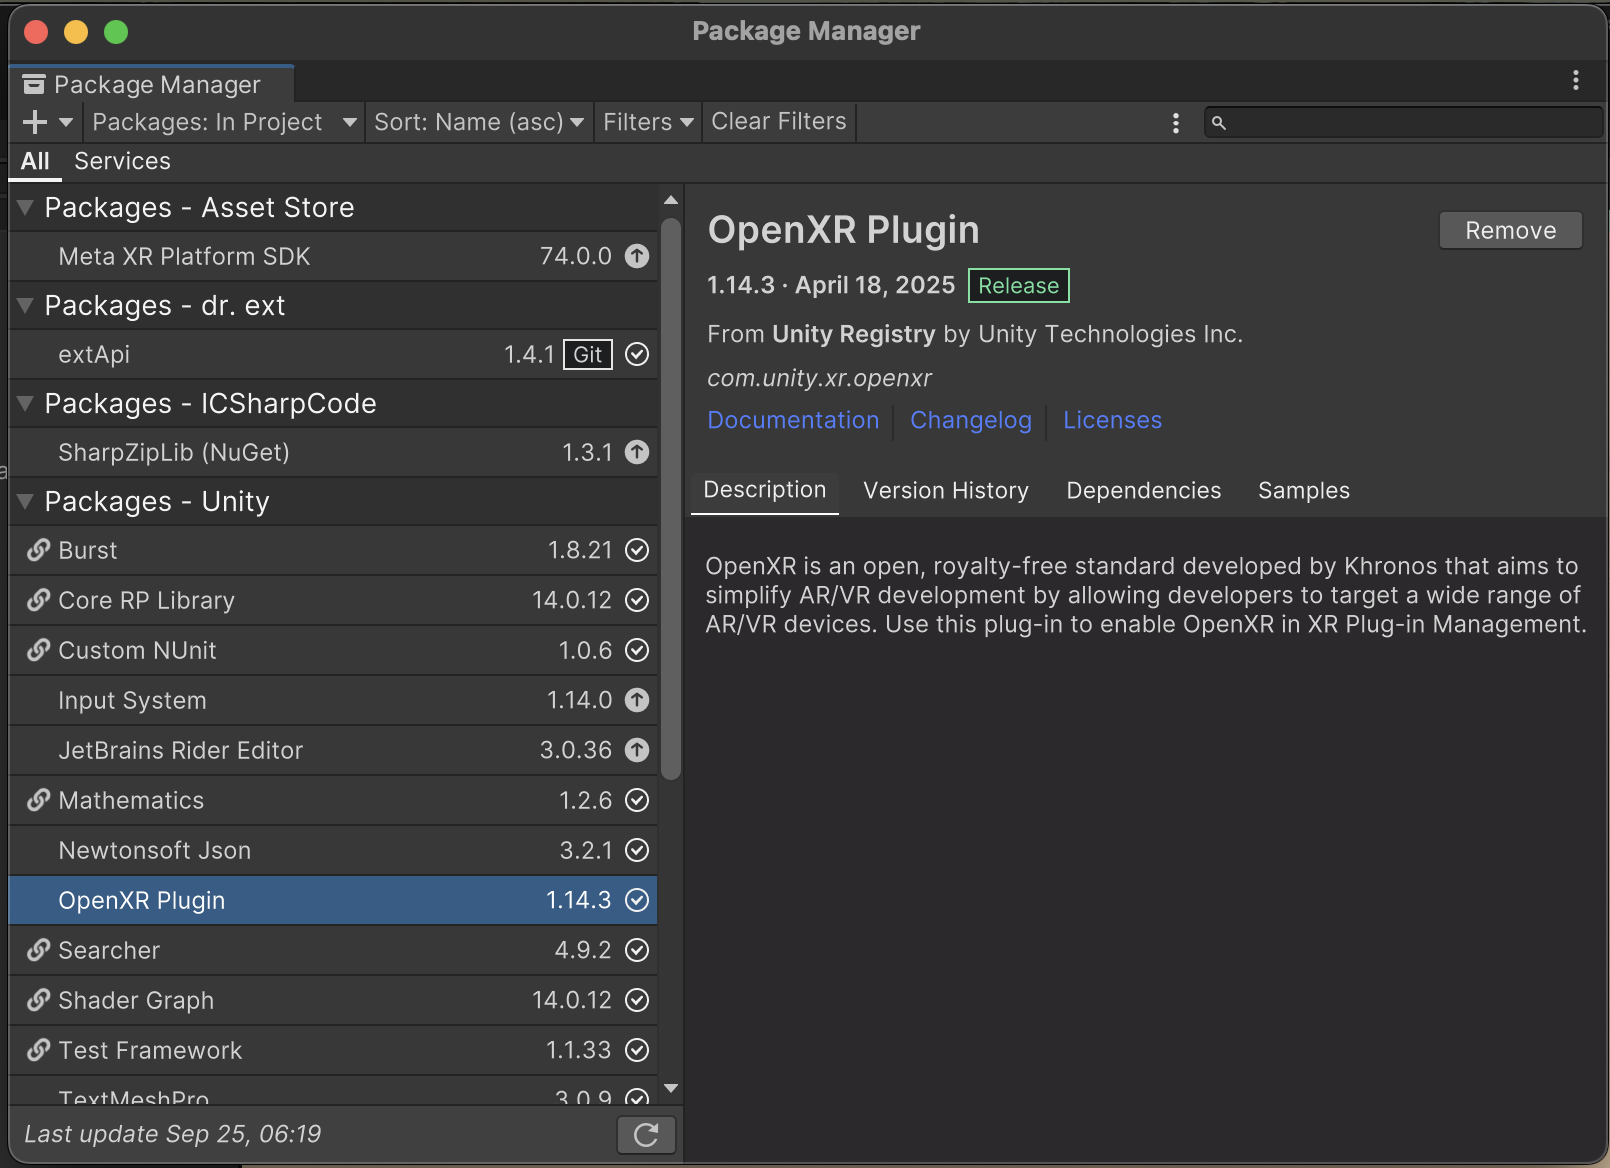This screenshot has width=1610, height=1168.
Task: Select the Custom NUnit package
Action: 333,651
